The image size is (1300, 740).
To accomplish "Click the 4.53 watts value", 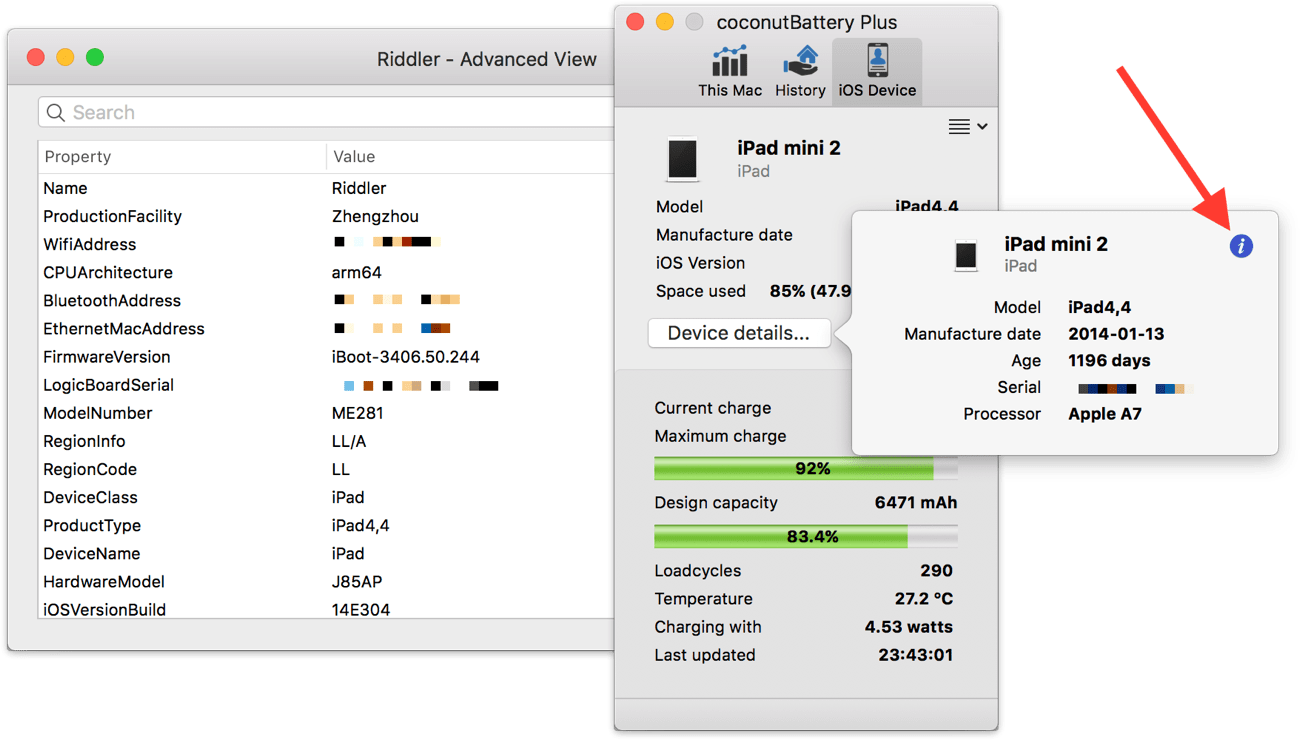I will tap(909, 627).
